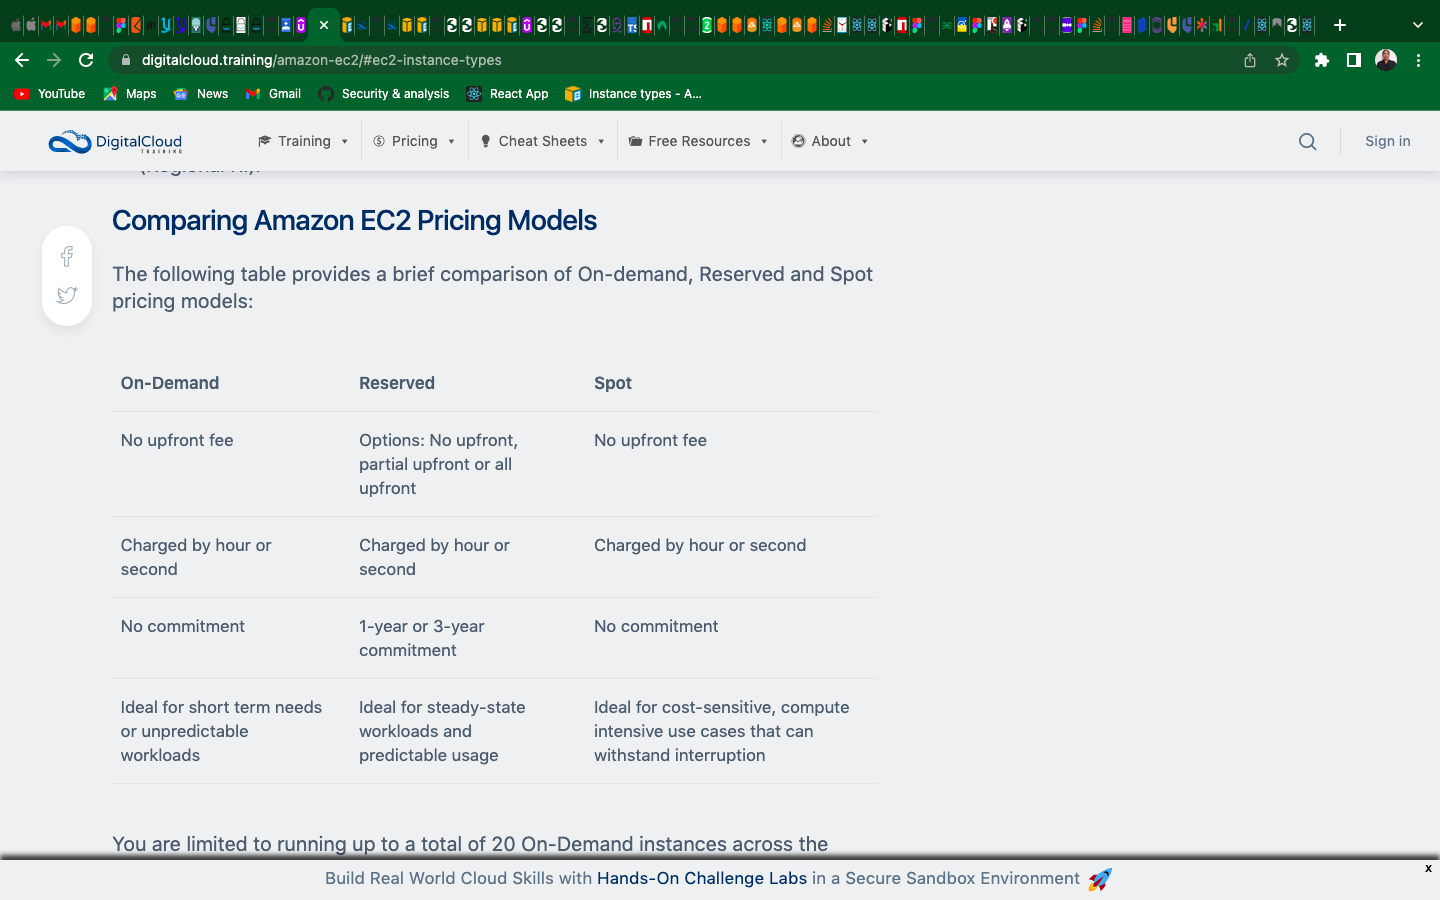Open the Cheat Sheets menu
The image size is (1440, 900).
click(542, 141)
